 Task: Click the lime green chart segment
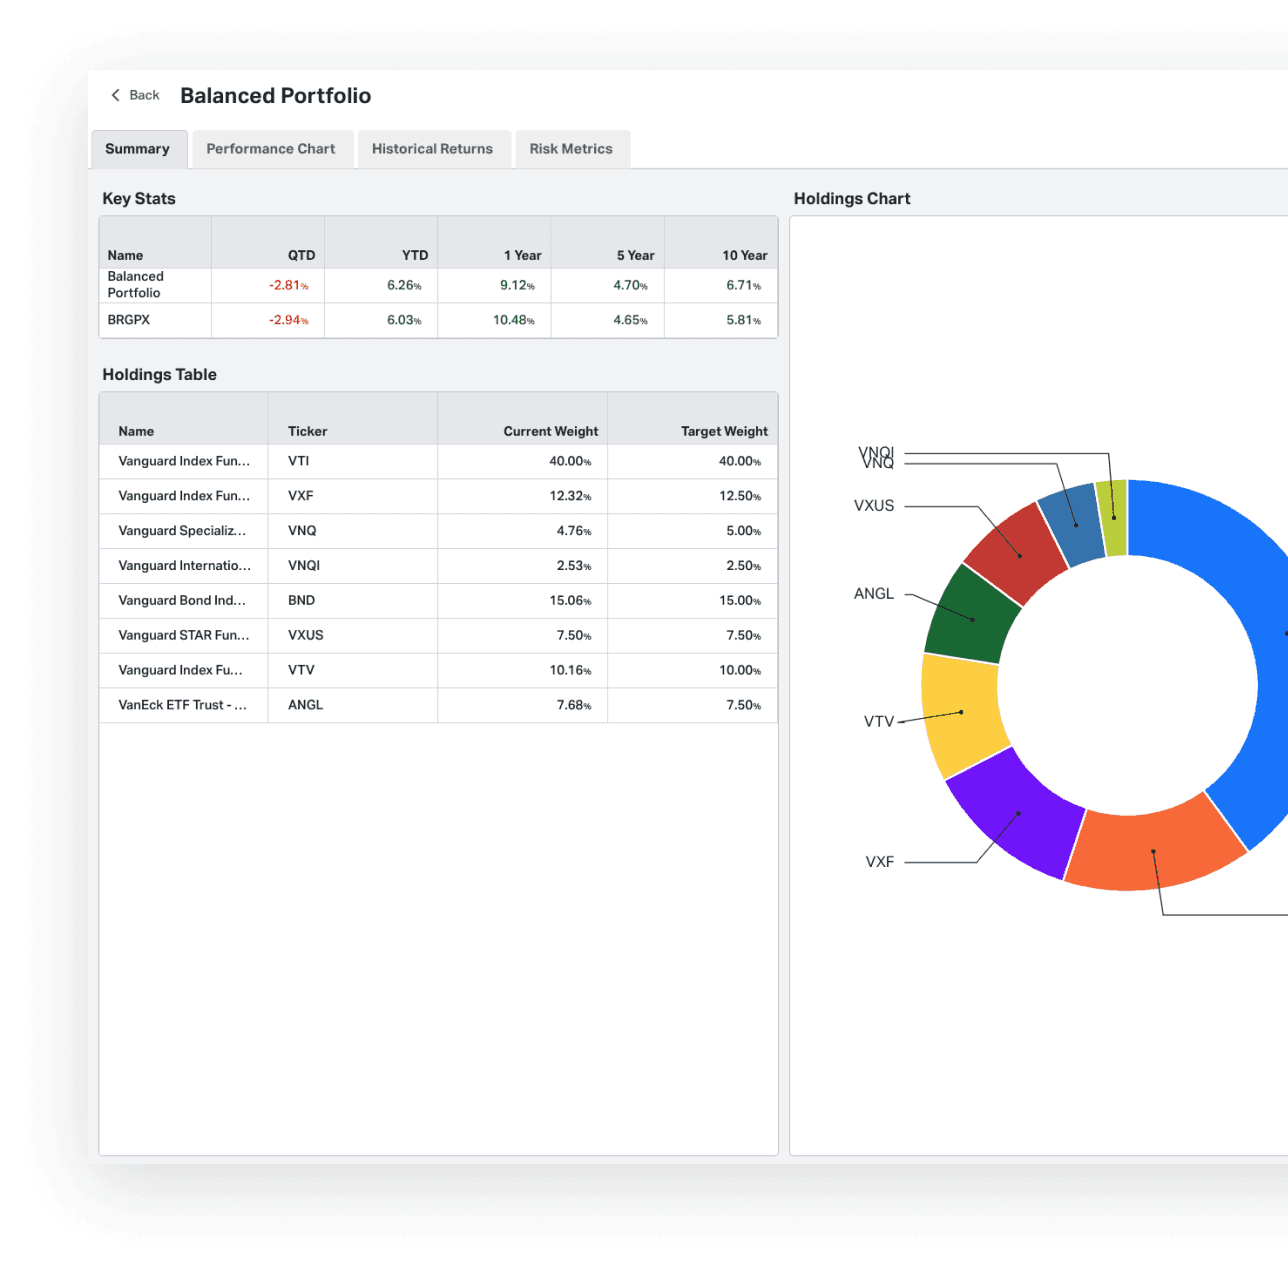(x=1113, y=516)
